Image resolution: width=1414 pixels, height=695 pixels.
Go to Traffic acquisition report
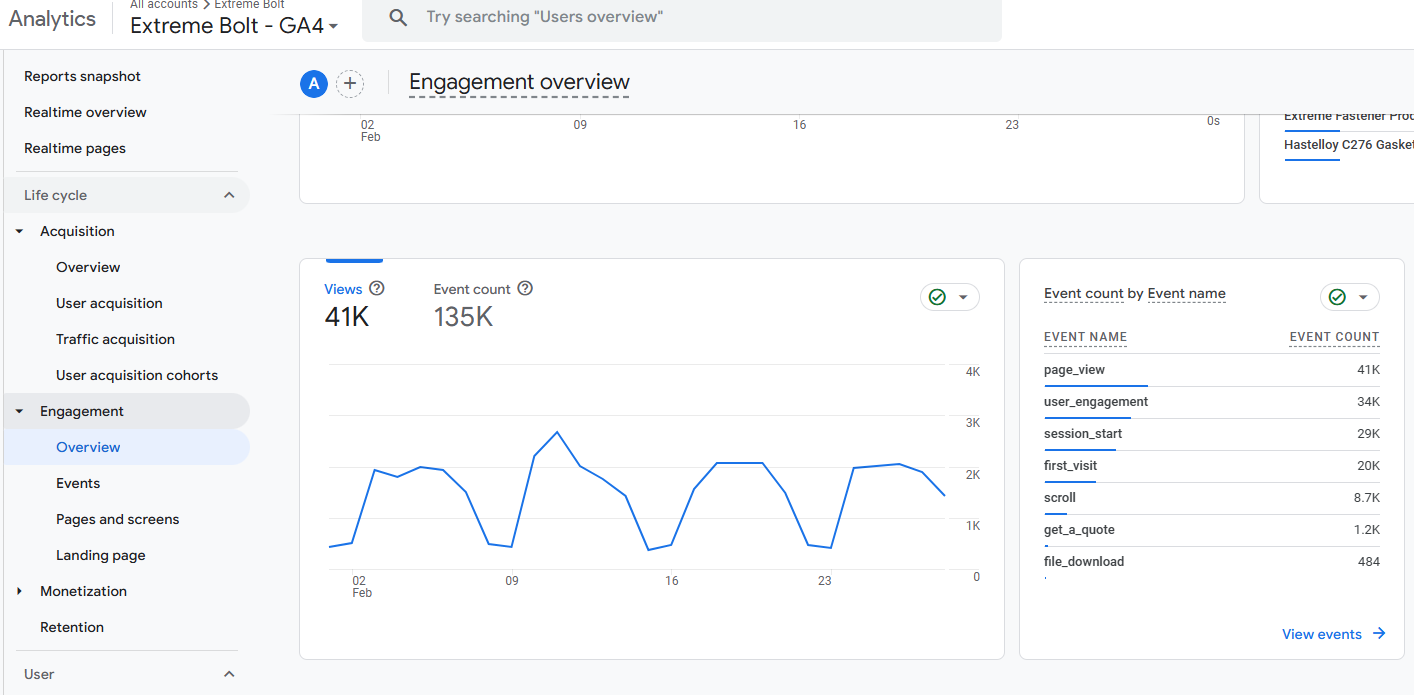click(x=115, y=339)
